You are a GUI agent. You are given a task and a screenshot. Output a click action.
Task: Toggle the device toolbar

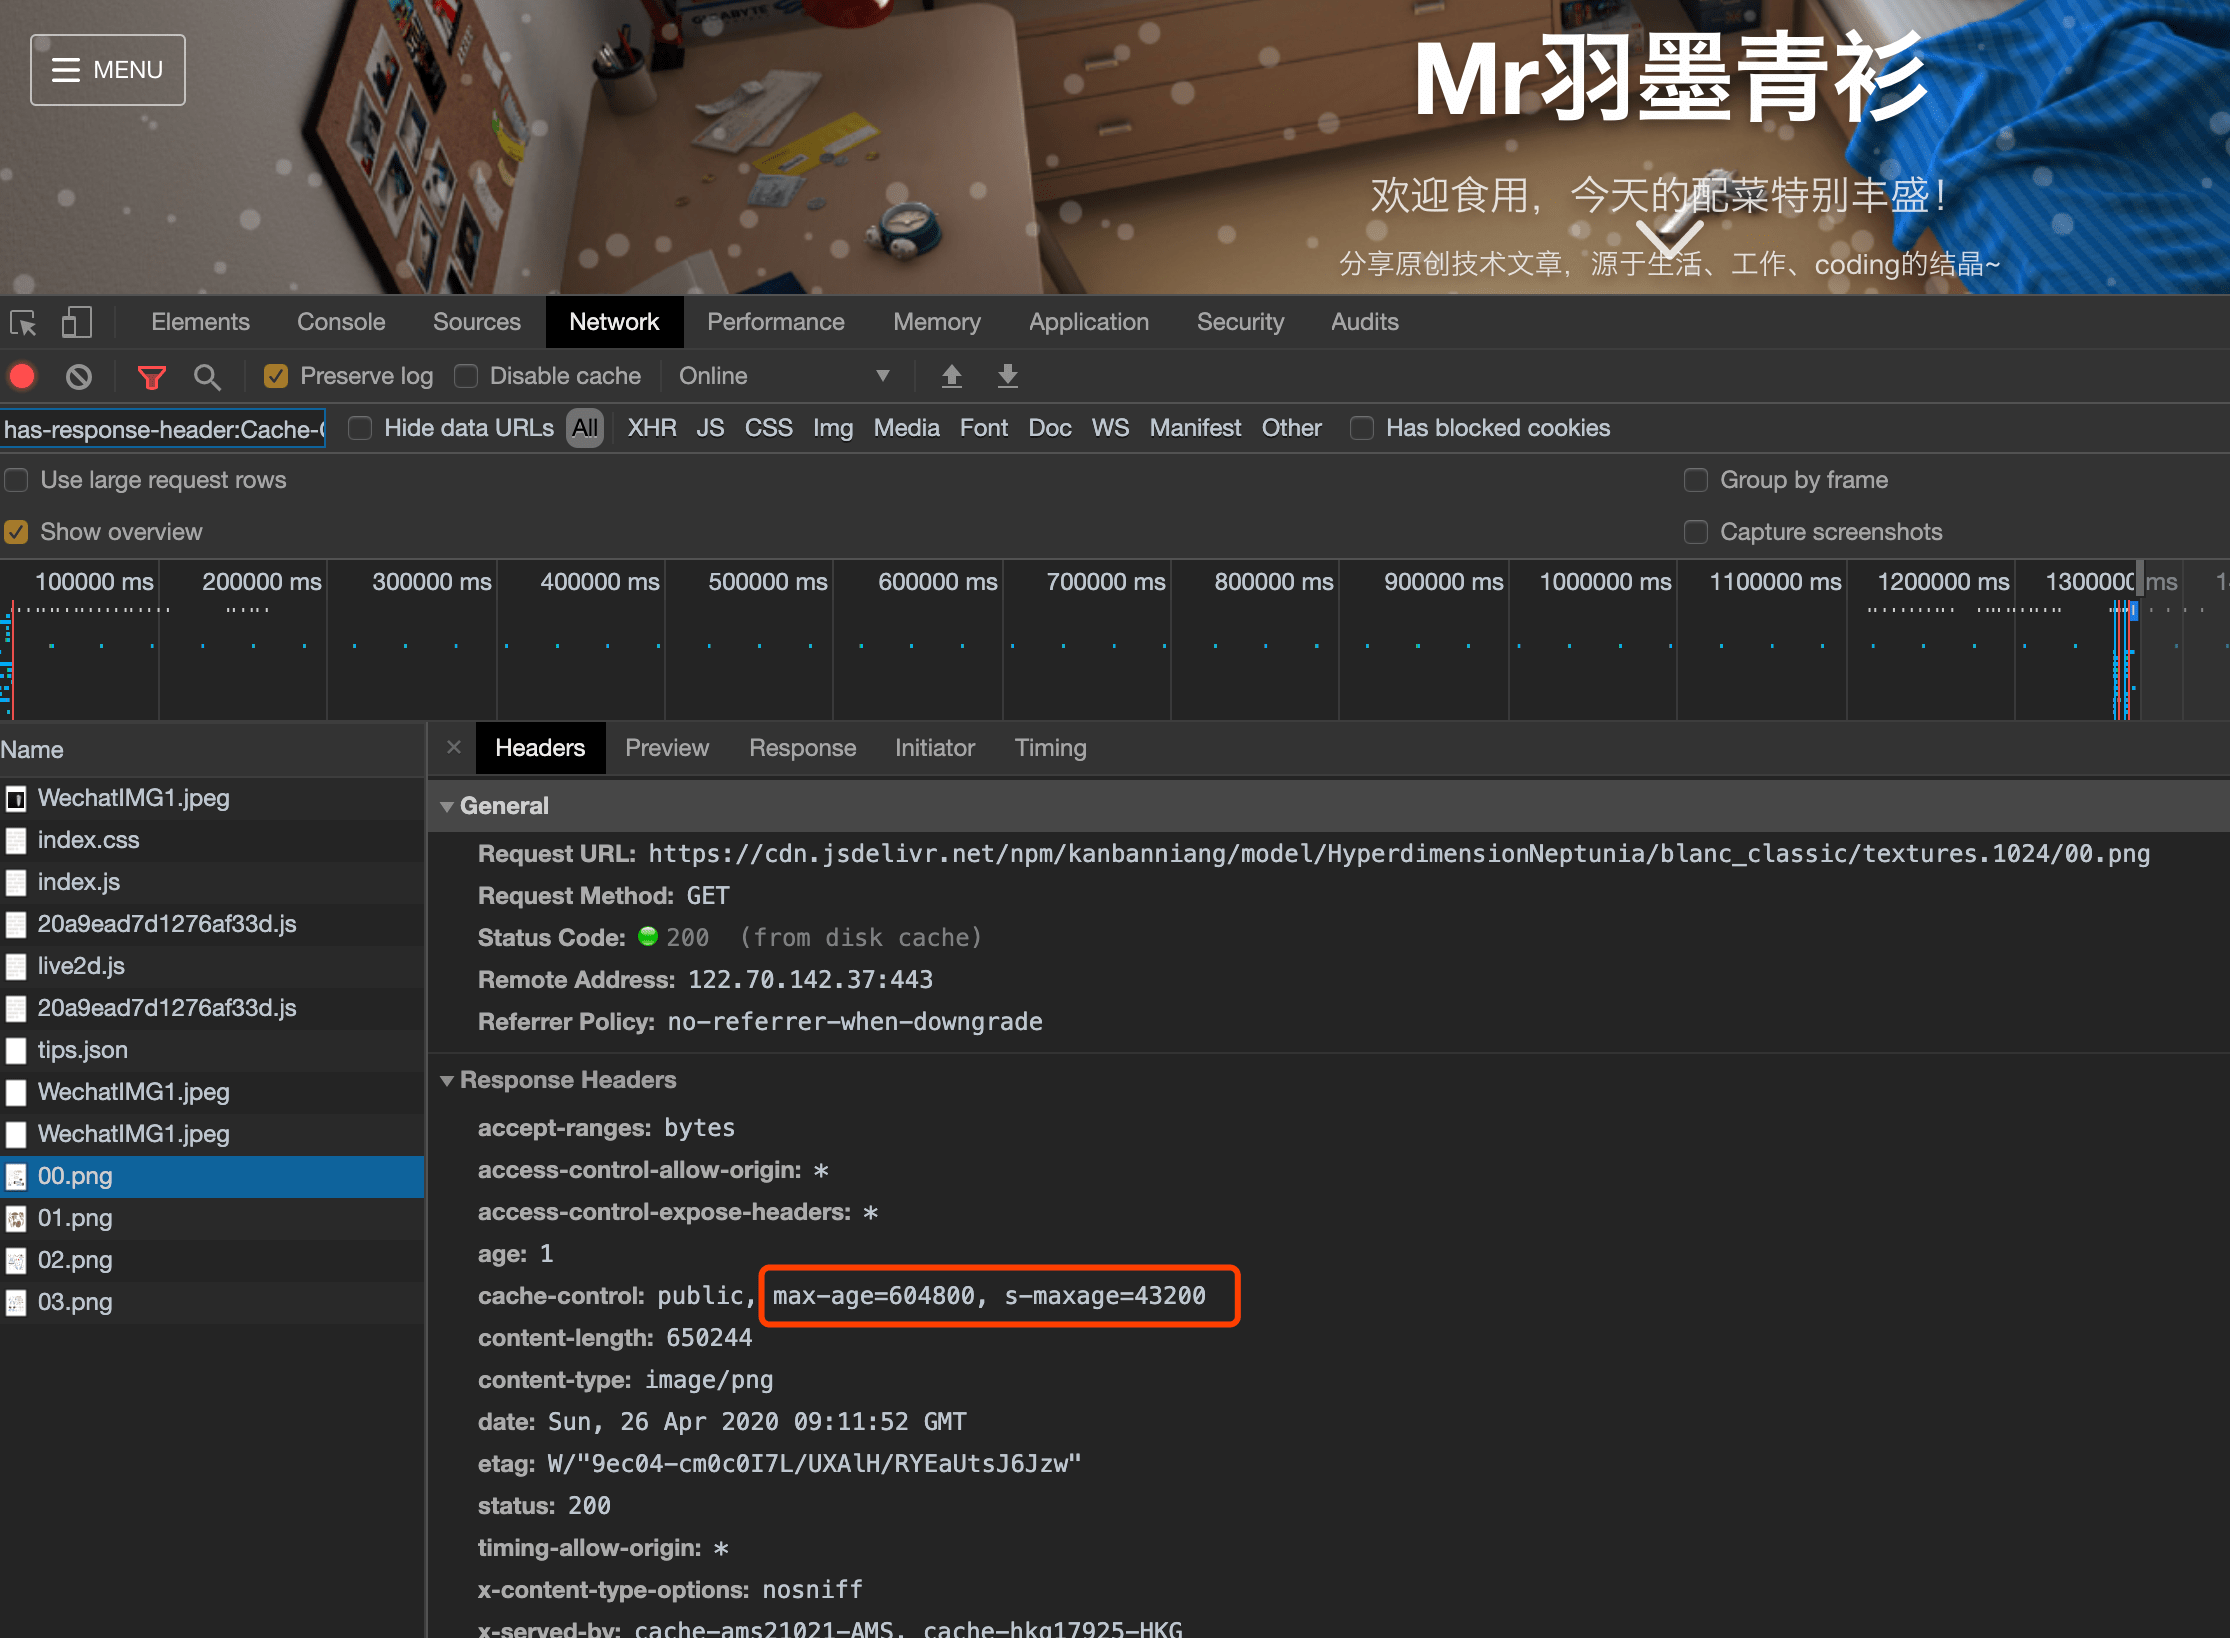(x=76, y=322)
